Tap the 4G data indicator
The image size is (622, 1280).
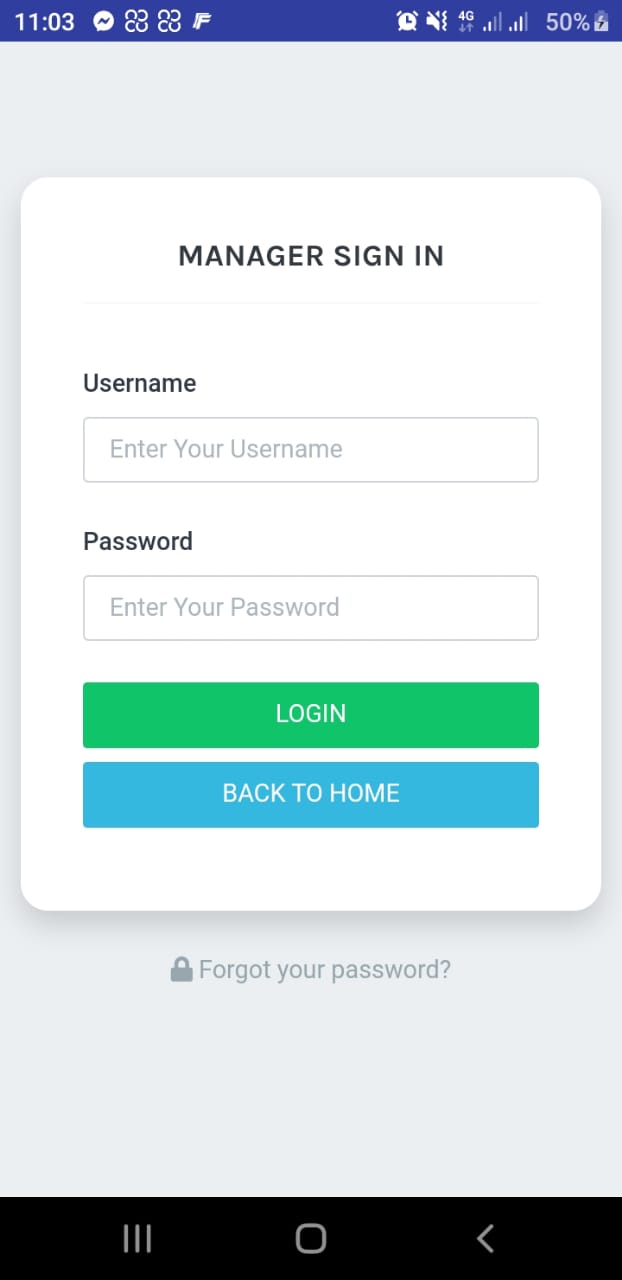pos(466,21)
